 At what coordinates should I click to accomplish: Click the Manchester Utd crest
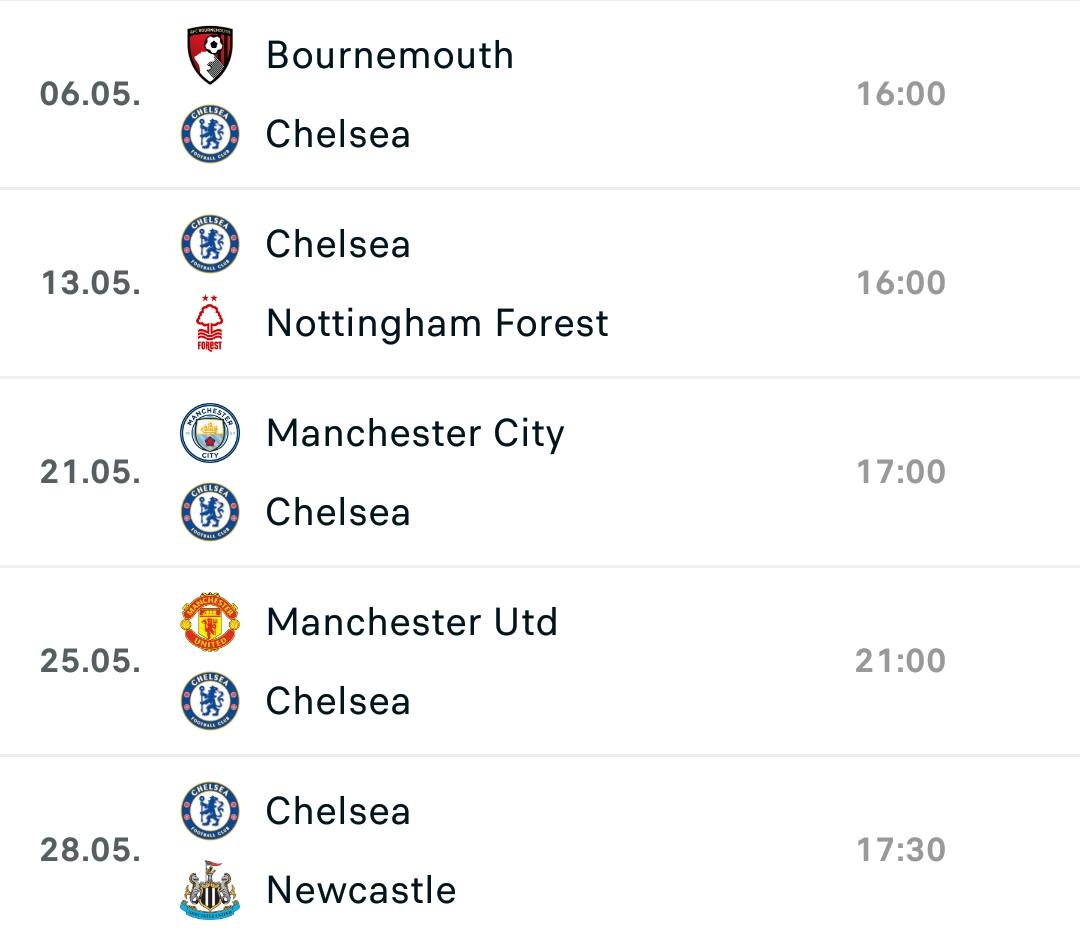point(210,622)
